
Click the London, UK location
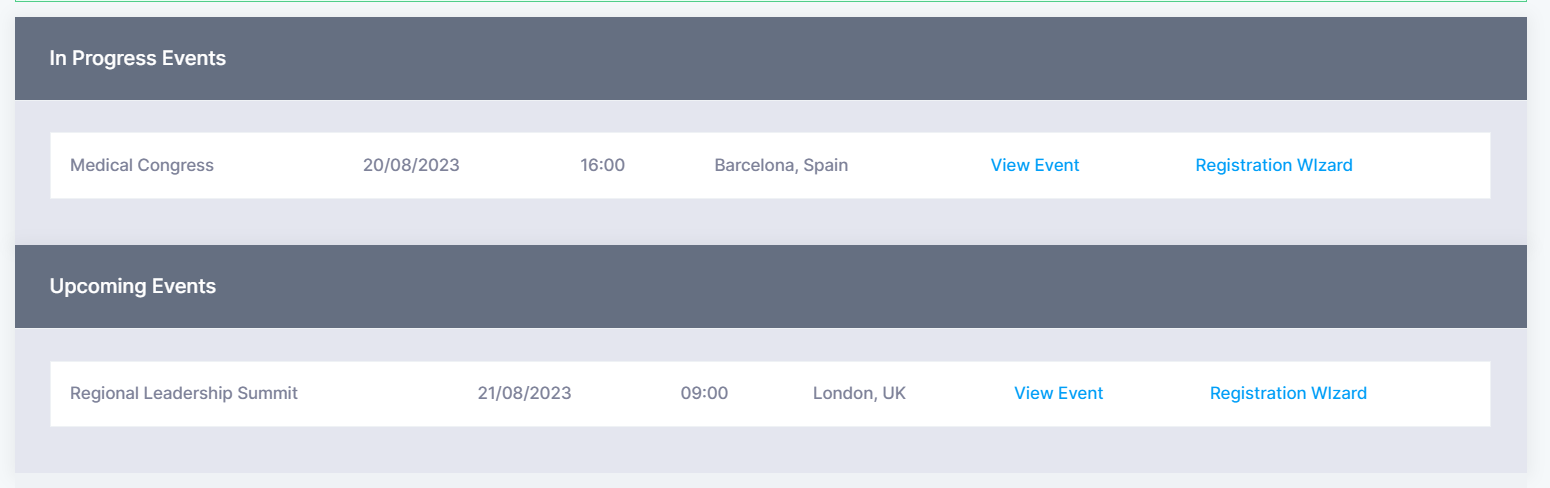point(859,393)
